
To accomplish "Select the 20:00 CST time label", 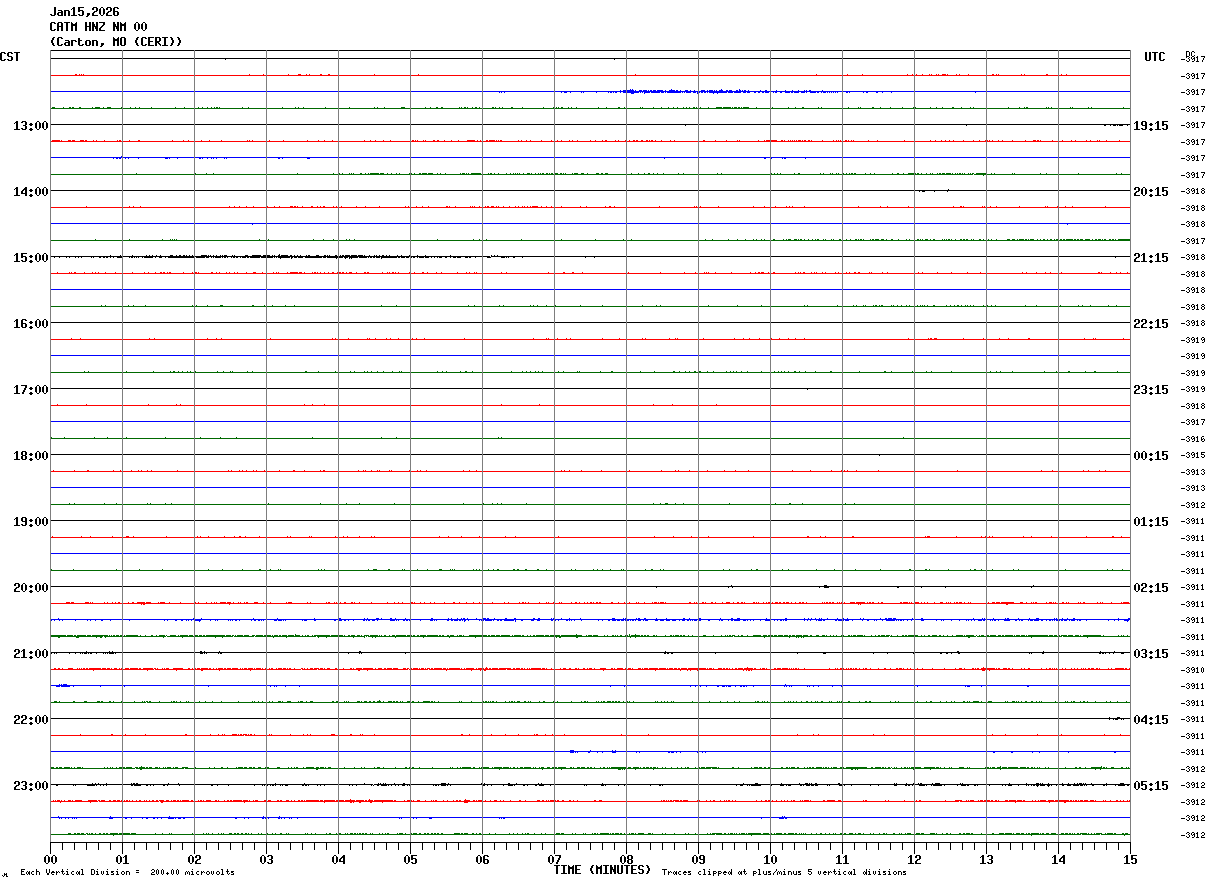I will pos(30,588).
